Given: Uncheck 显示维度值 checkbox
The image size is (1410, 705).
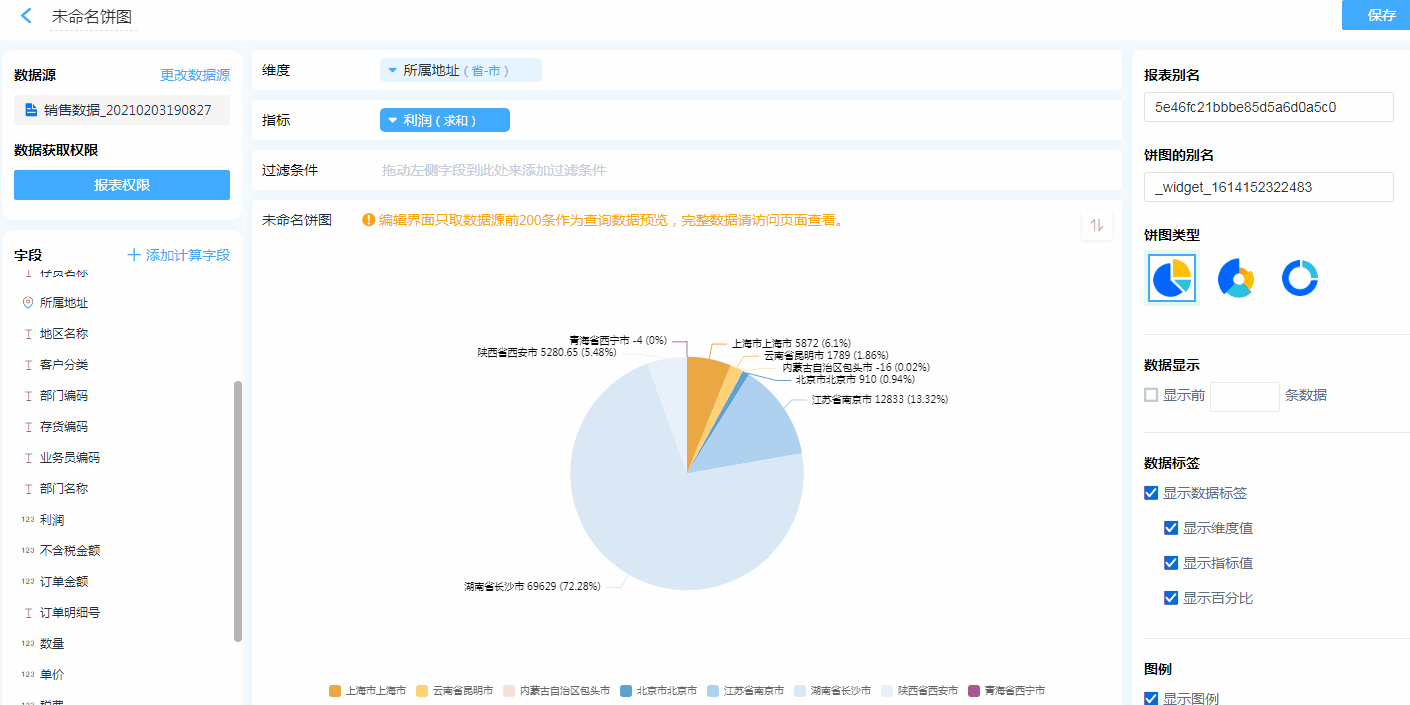Looking at the screenshot, I should pos(1171,528).
